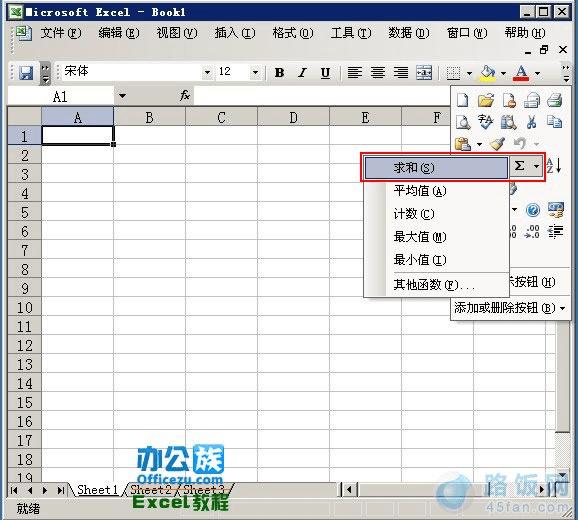Screen dimensions: 578x520
Task: Click the AutoSum sigma button
Action: coord(519,166)
